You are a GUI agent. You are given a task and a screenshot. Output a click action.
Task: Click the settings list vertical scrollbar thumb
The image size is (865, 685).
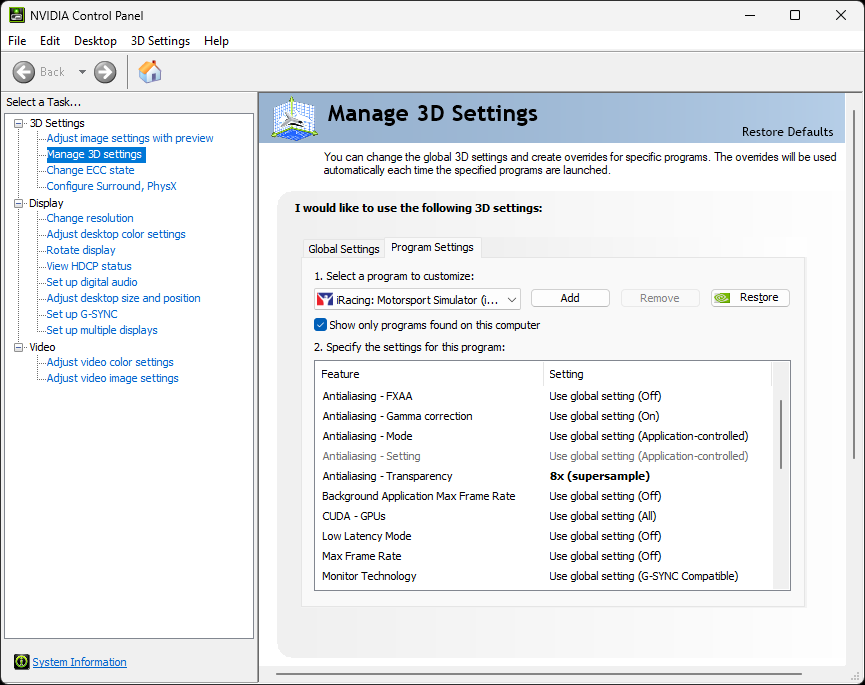781,435
